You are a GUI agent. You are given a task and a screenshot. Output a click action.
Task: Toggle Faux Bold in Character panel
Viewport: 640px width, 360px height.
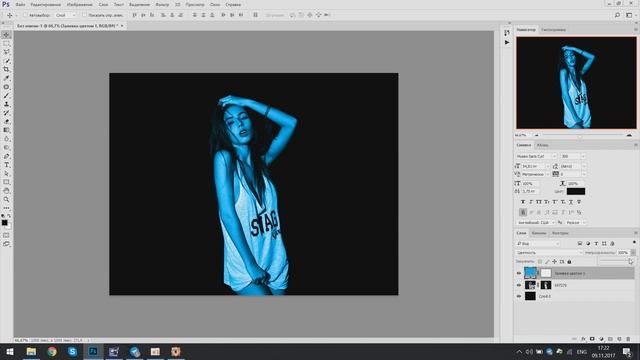tap(523, 202)
